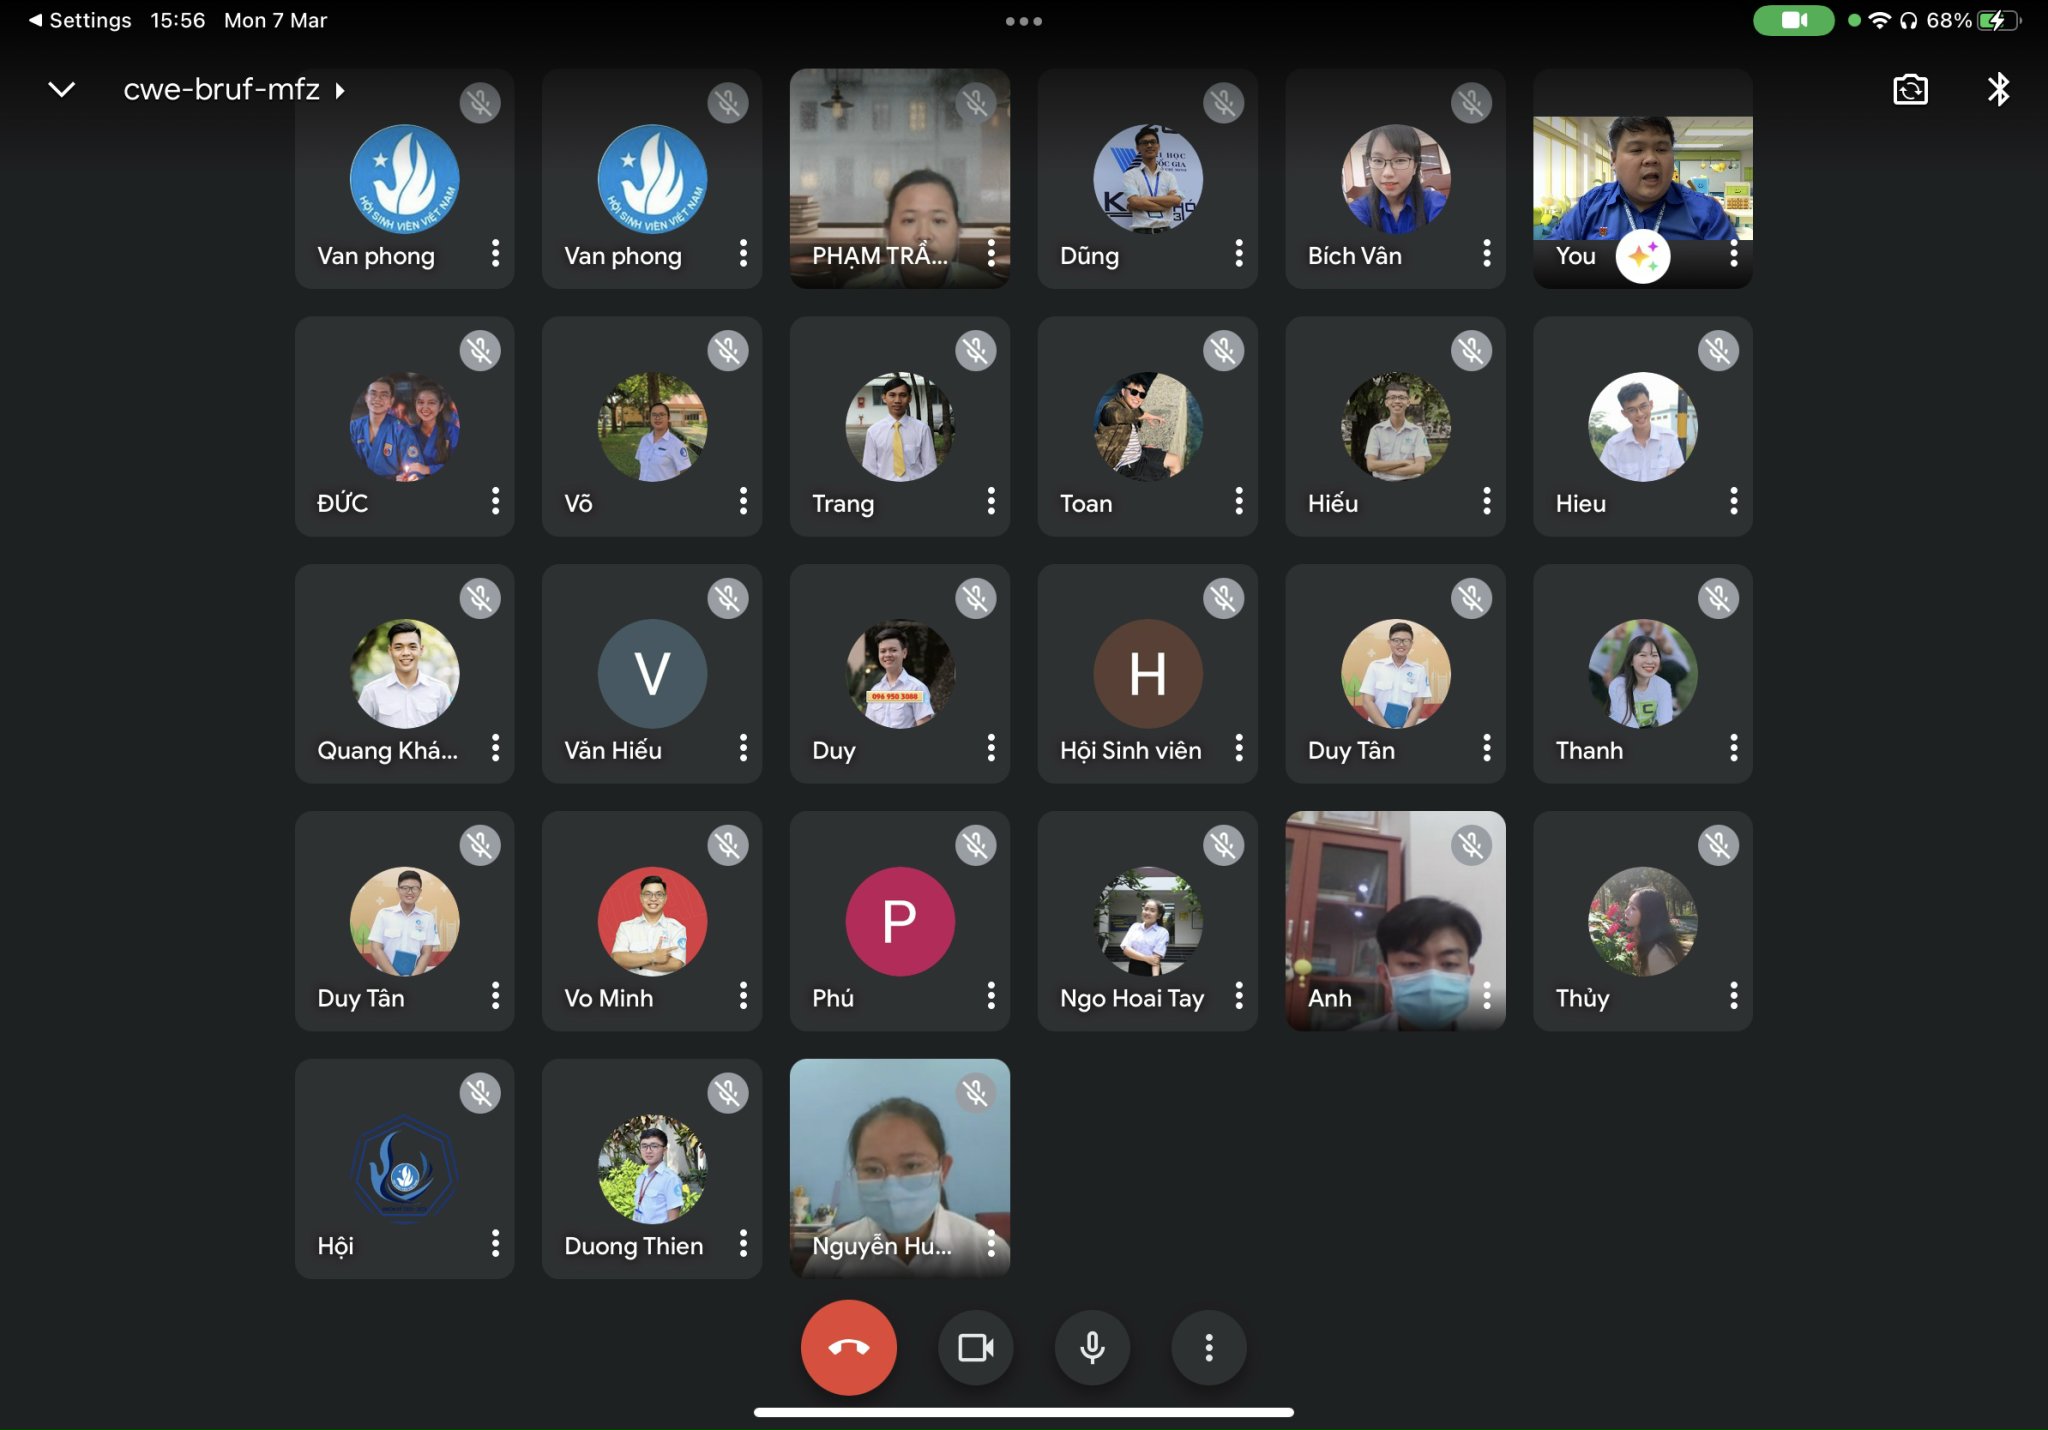
Task: Tap the Bluetooth audio output icon
Action: coord(1998,90)
